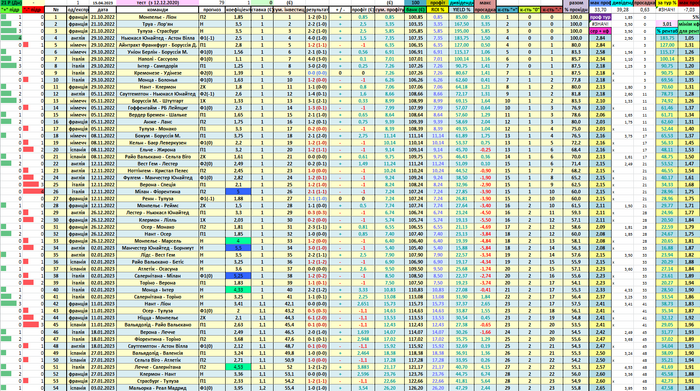Click the 'Тулуза - Монако' cell
This screenshot has width=700, height=391.
tap(158, 129)
